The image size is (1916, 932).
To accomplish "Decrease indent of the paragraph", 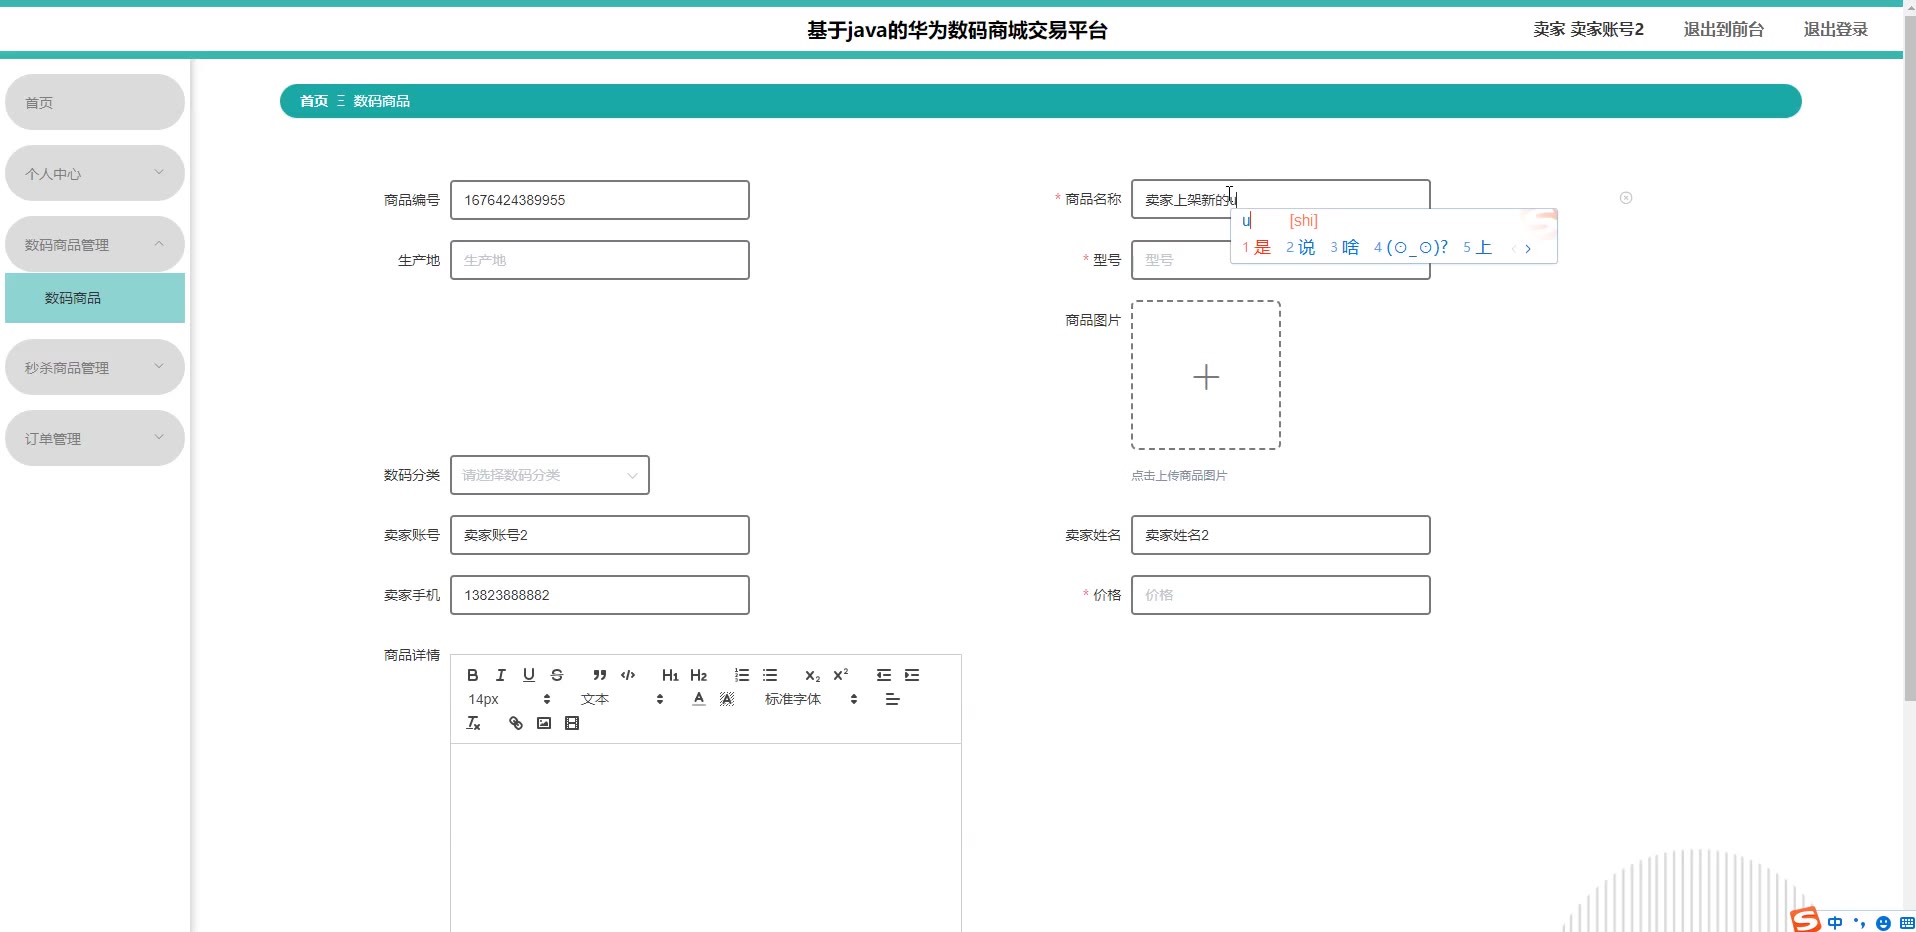I will click(884, 675).
